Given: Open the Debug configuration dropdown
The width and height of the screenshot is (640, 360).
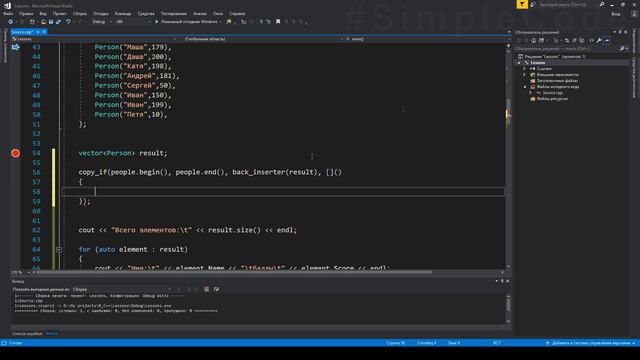Looking at the screenshot, I should (x=102, y=22).
